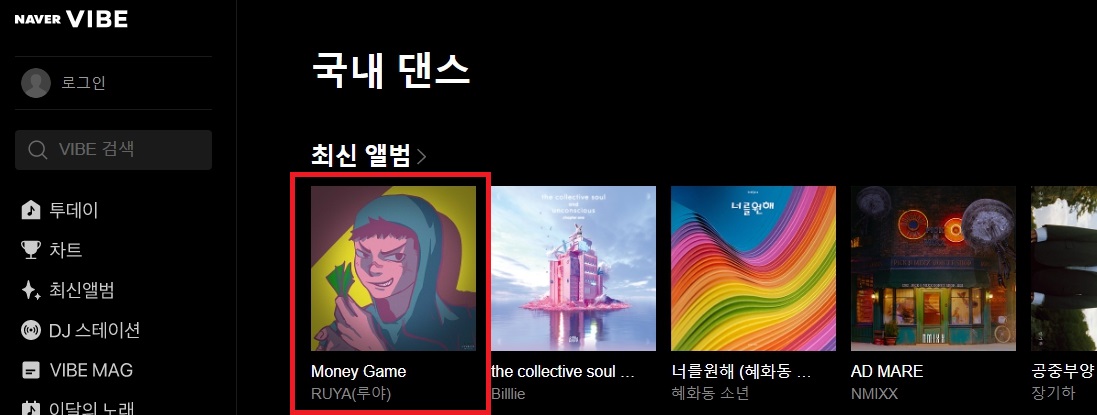The width and height of the screenshot is (1097, 415).
Task: Focus the VIBE 검색 search field
Action: point(113,150)
